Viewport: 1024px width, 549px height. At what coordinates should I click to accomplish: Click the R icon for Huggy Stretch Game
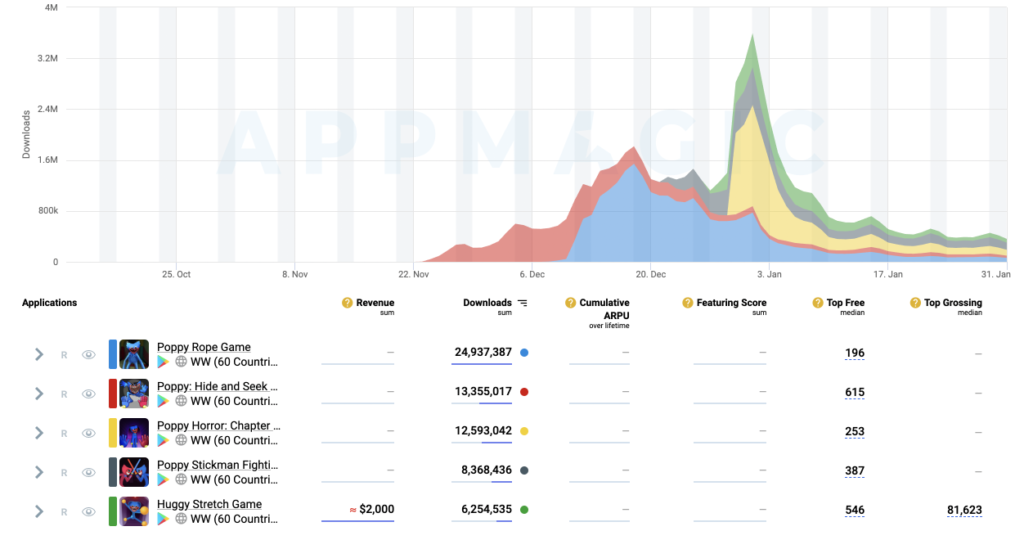point(64,512)
